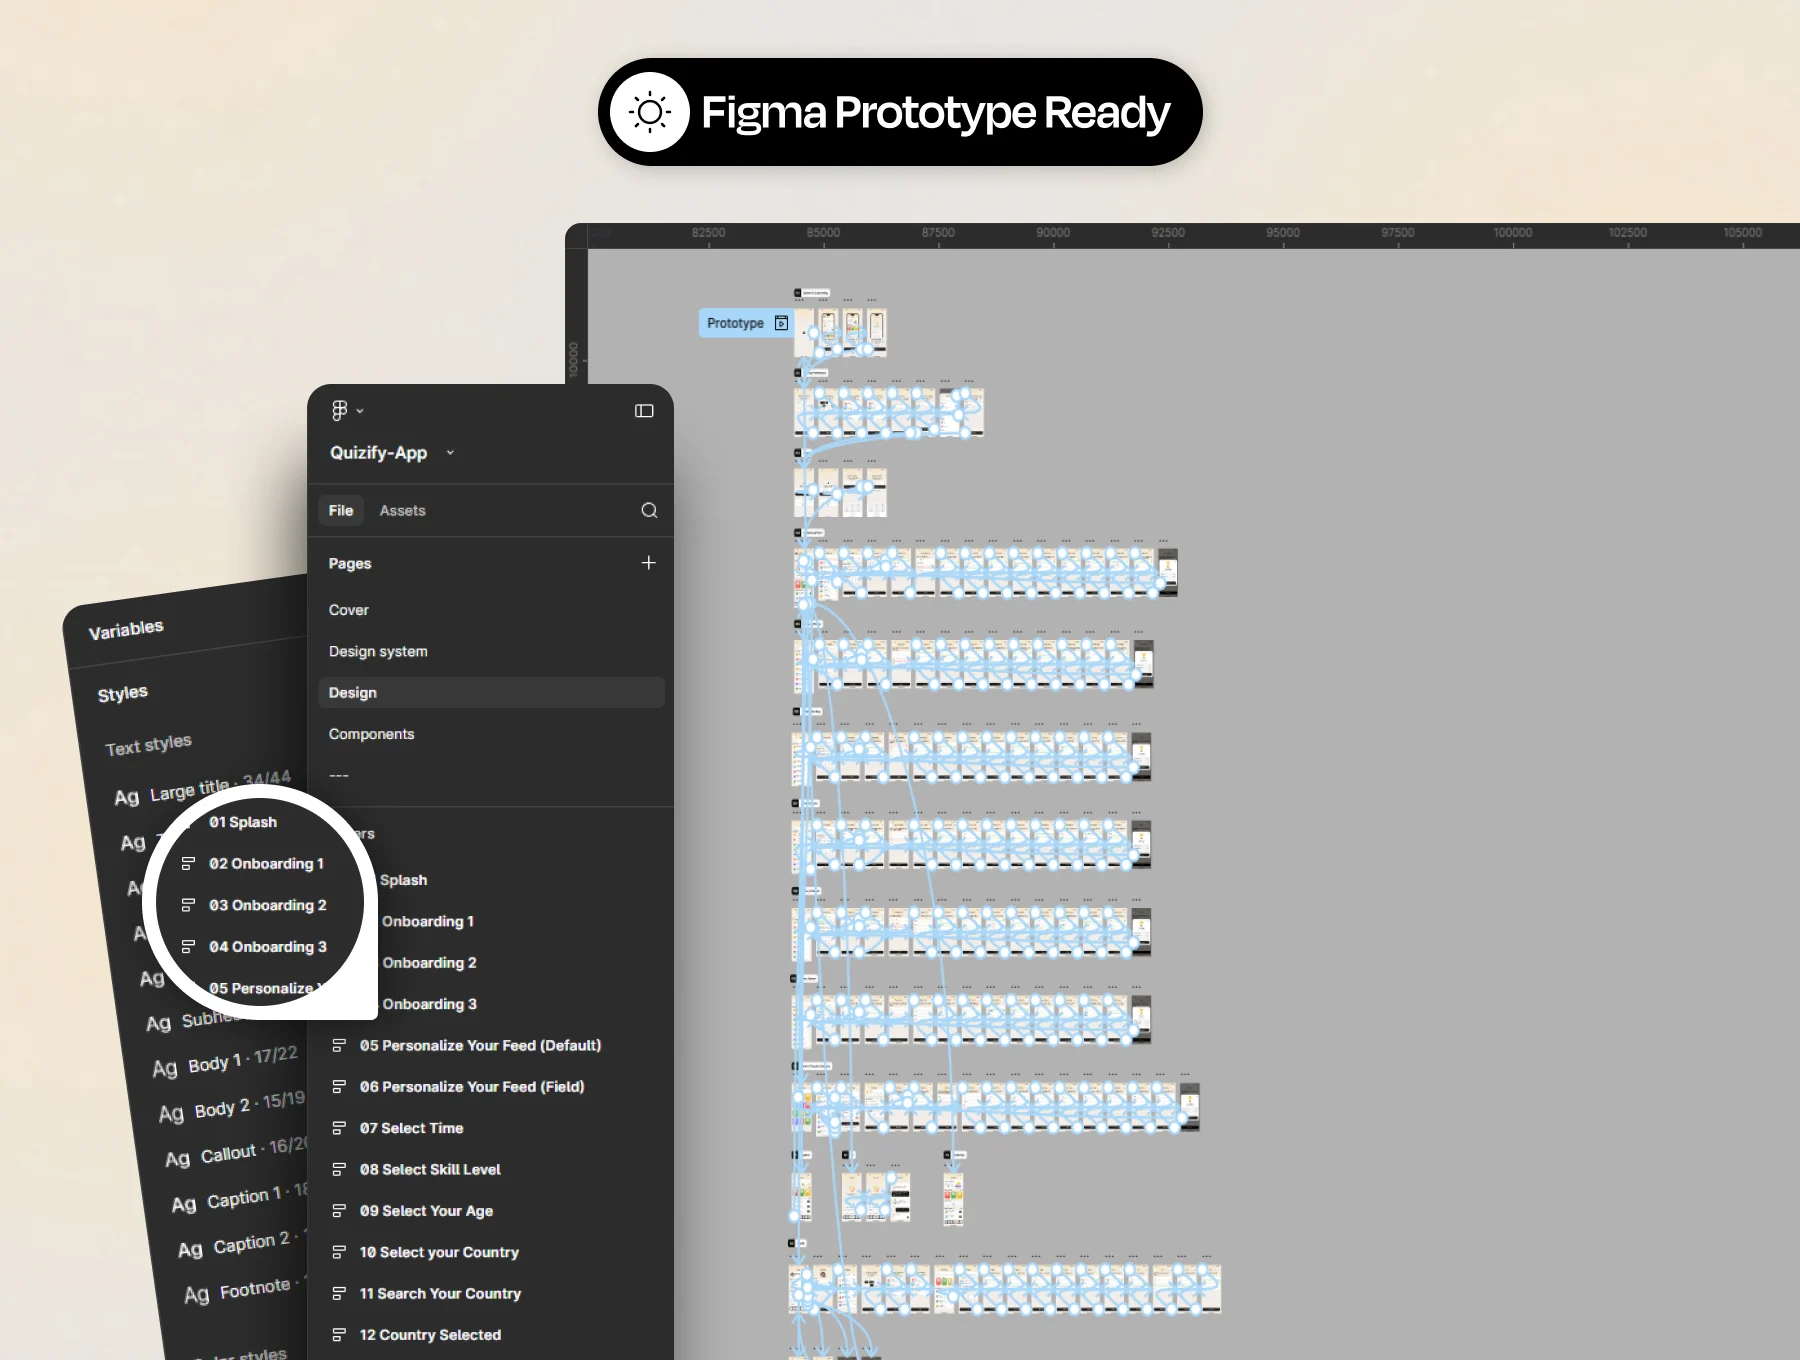Select the Caption 1 text style

pyautogui.click(x=240, y=1198)
